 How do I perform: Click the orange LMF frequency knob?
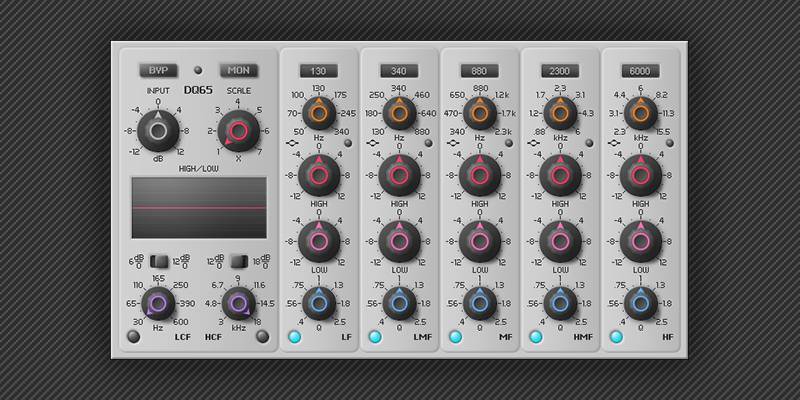coord(399,113)
